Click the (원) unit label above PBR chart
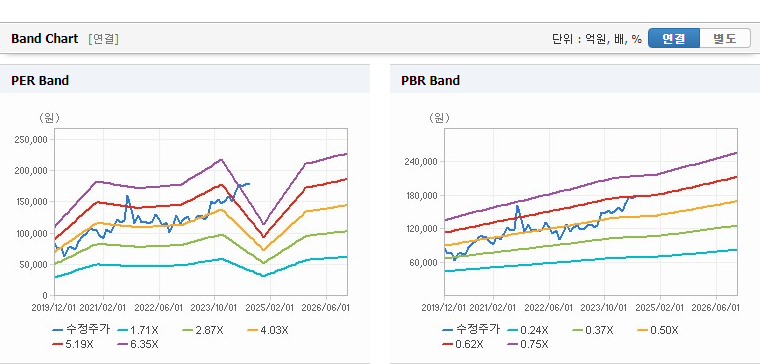760x364 pixels. 439,117
